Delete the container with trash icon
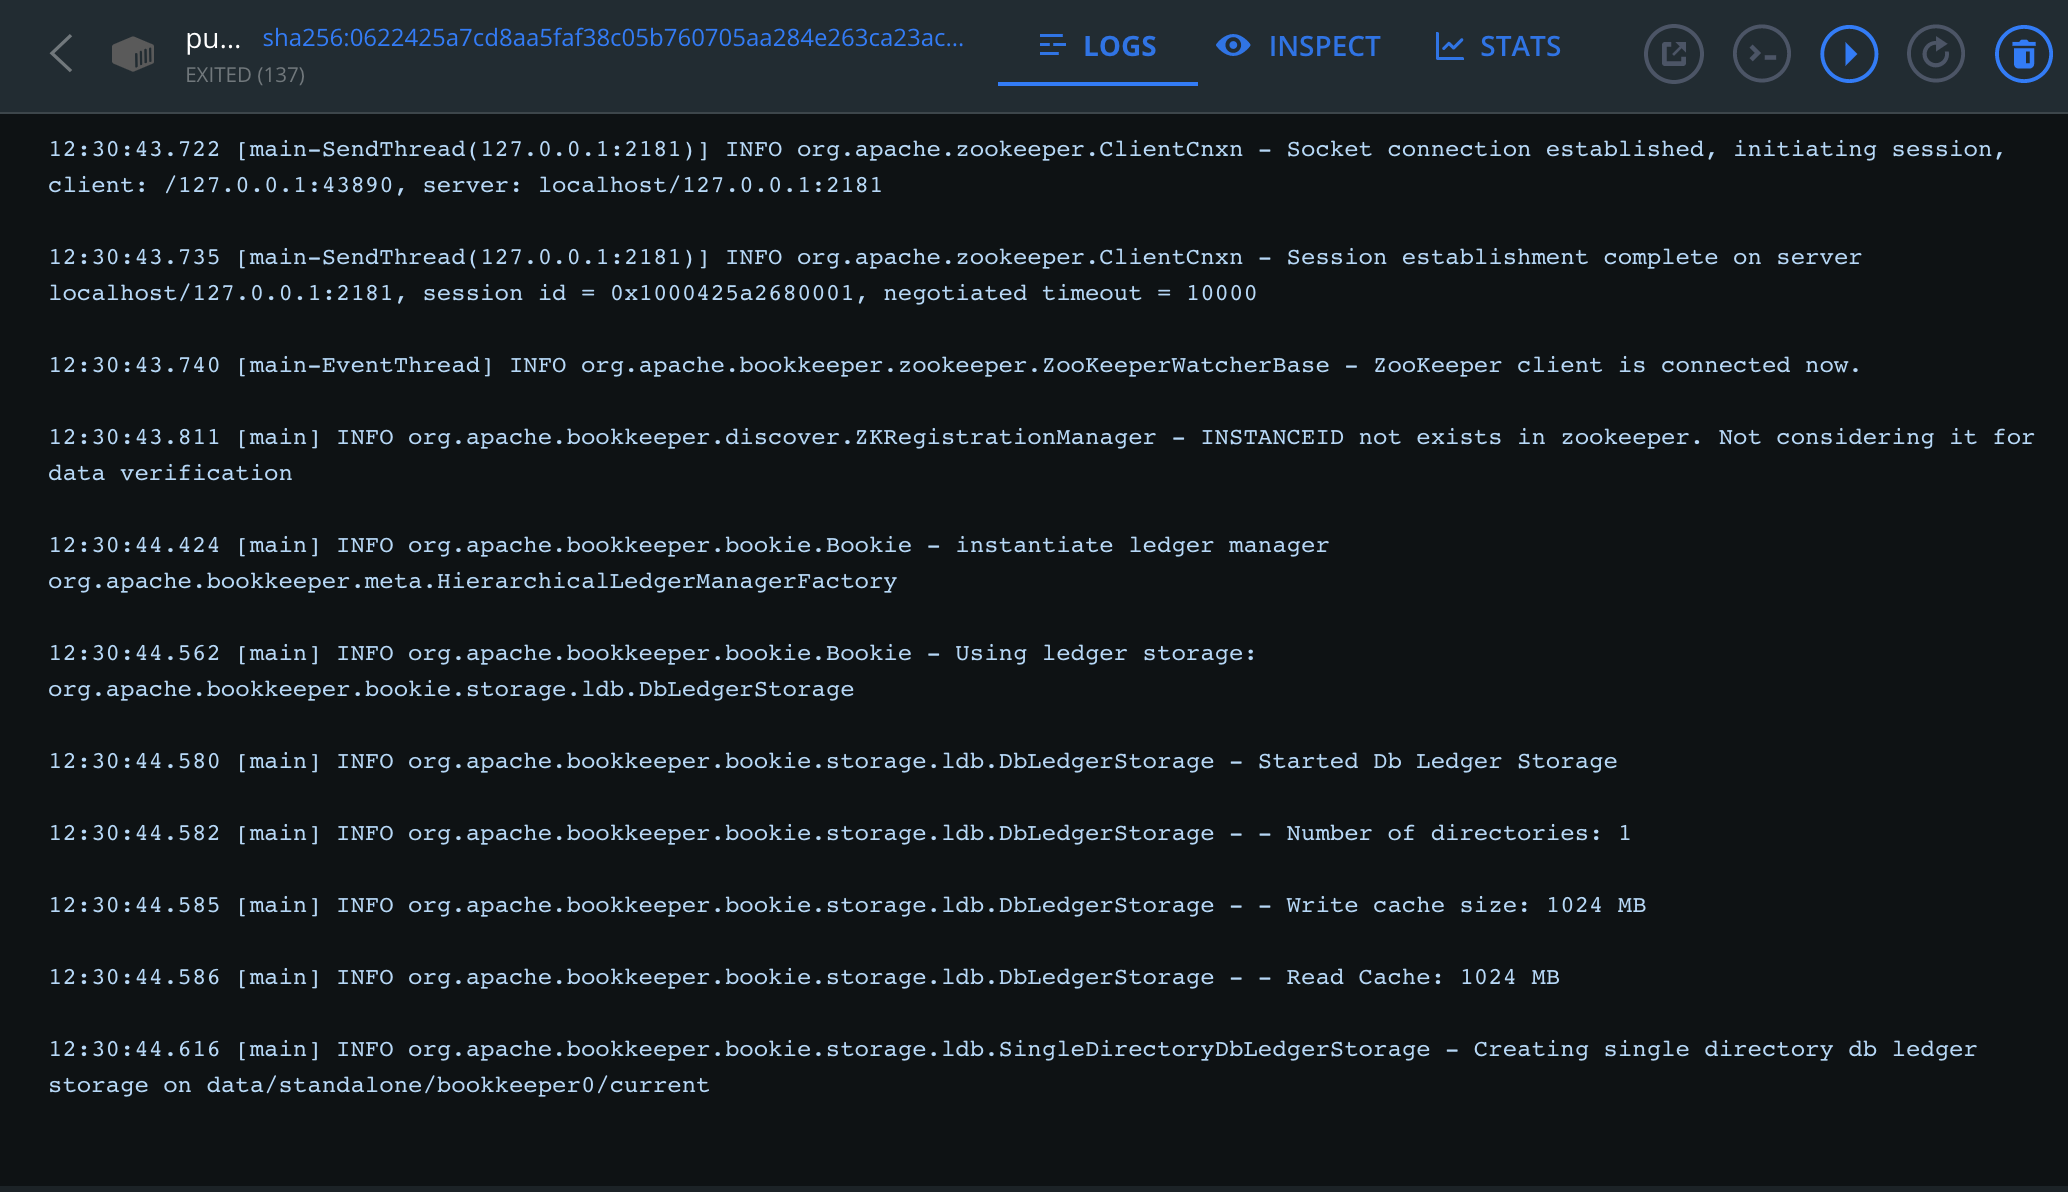Image resolution: width=2068 pixels, height=1192 pixels. 2023,54
